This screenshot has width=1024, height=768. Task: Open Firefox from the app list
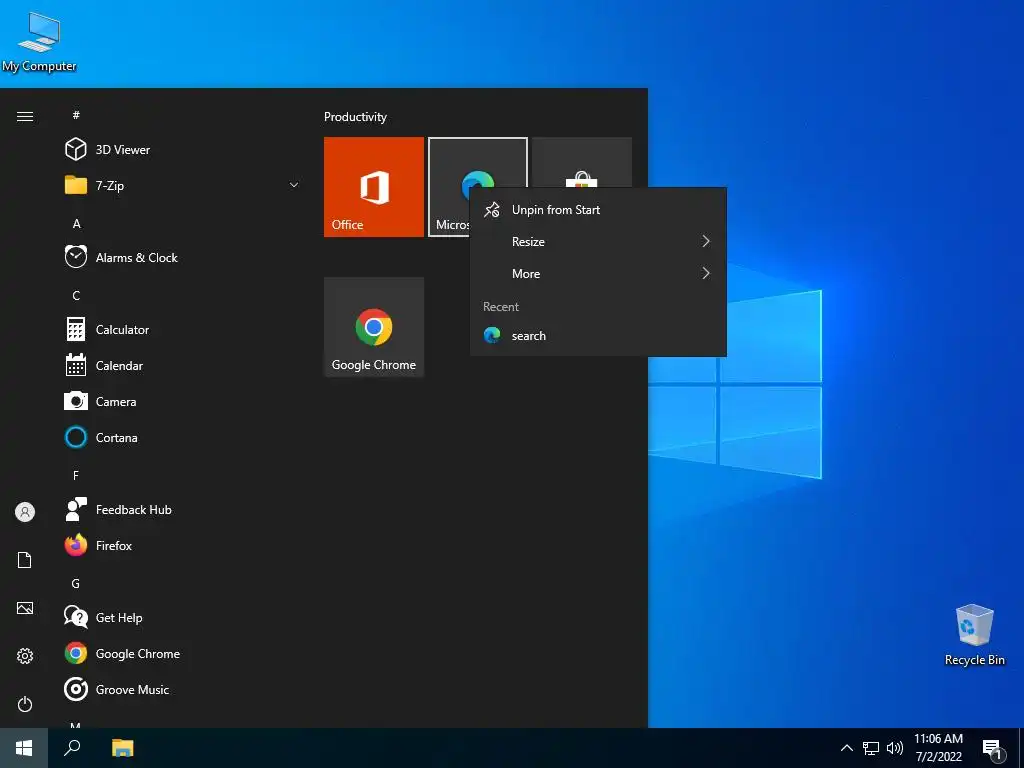pyautogui.click(x=183, y=545)
